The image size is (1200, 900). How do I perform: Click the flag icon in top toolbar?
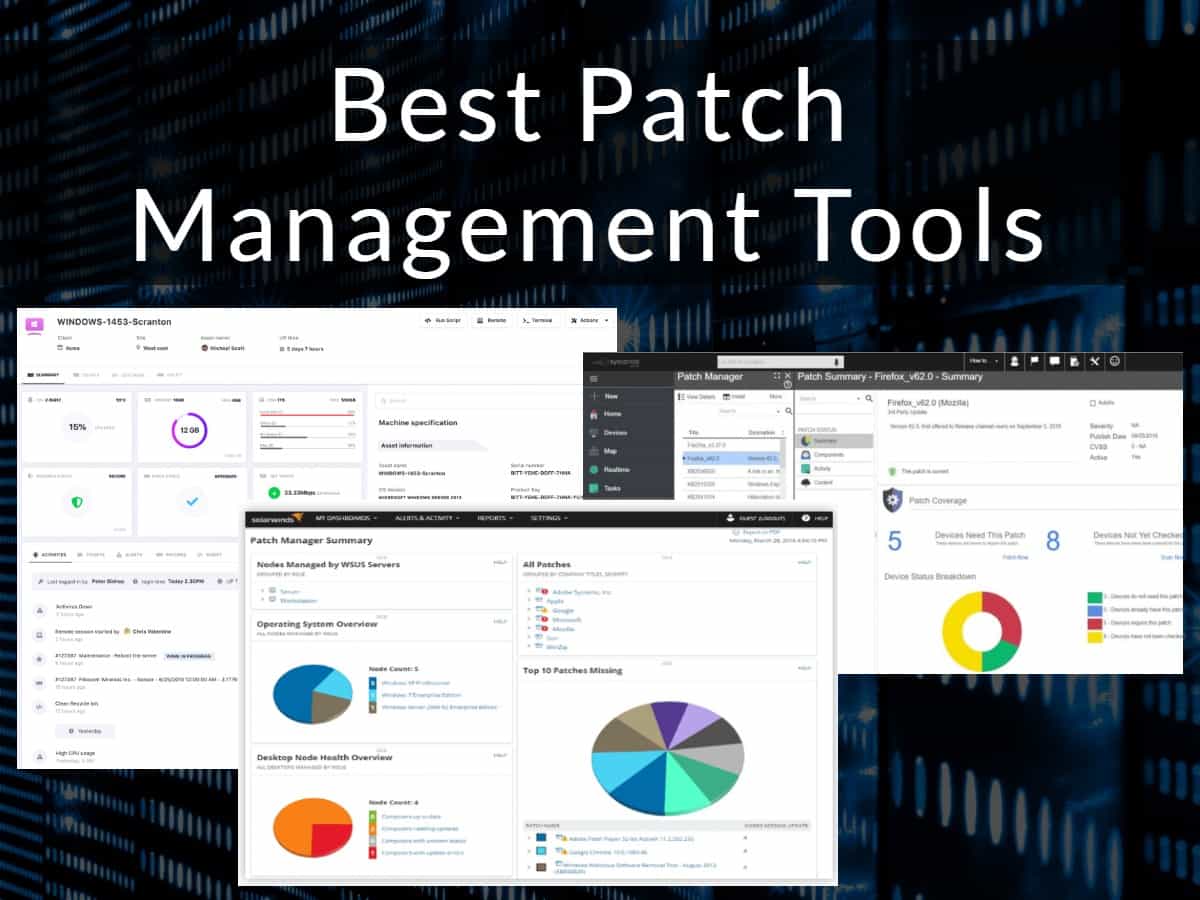[1034, 361]
